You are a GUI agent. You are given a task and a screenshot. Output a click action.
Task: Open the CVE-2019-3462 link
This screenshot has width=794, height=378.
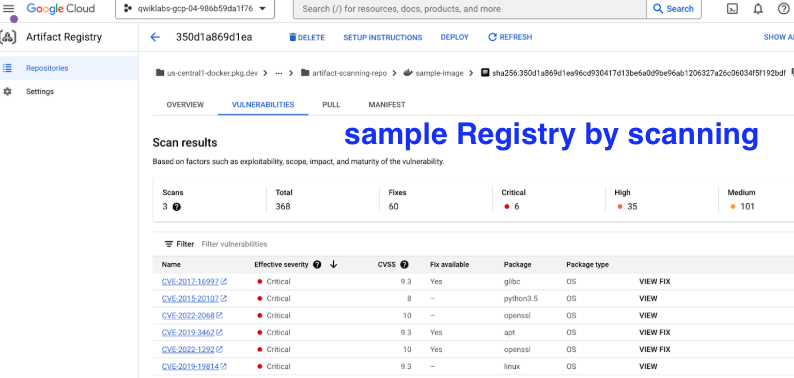188,332
